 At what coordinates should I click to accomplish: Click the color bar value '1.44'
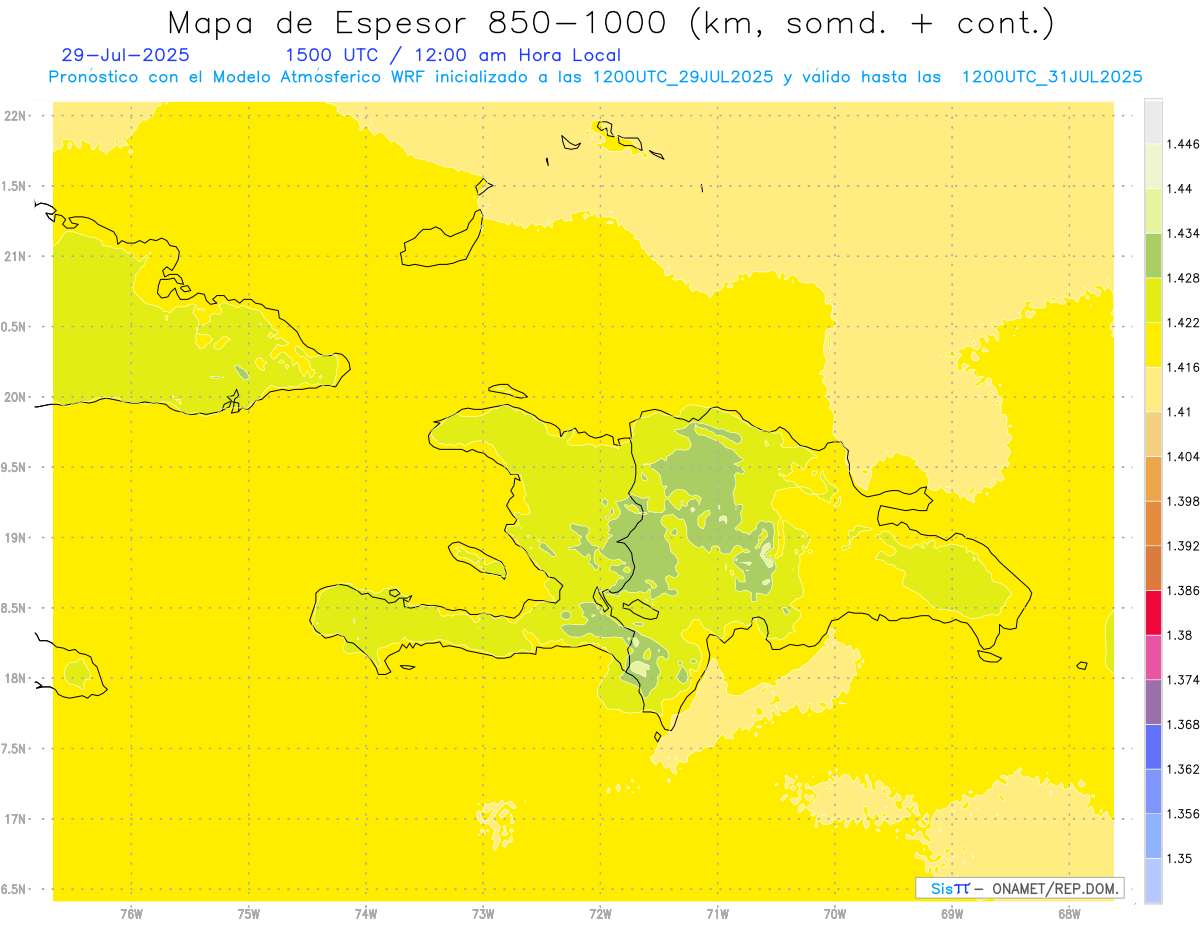pyautogui.click(x=1181, y=189)
